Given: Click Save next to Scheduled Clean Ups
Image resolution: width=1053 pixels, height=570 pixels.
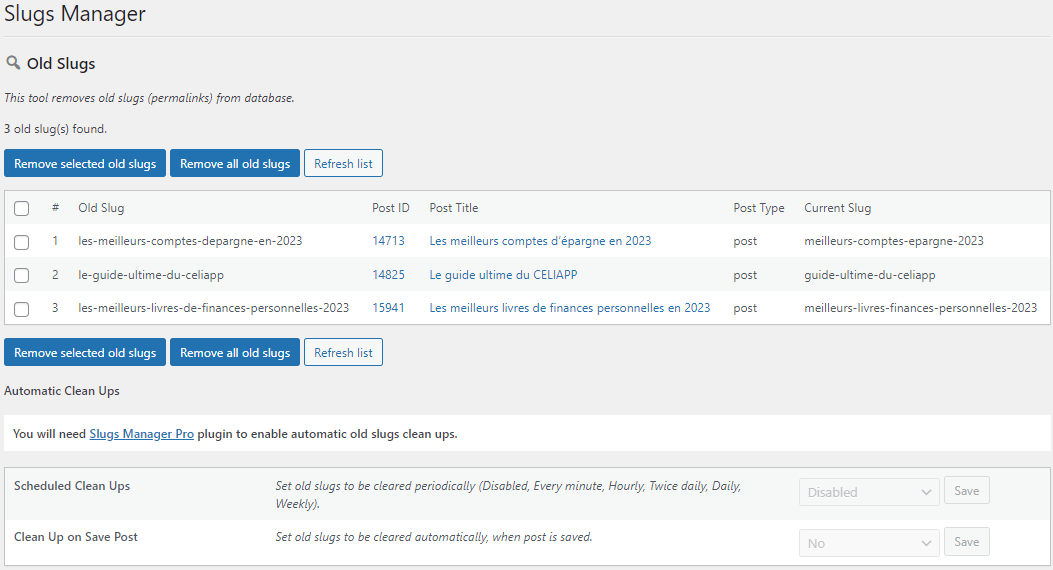Looking at the screenshot, I should coord(966,491).
